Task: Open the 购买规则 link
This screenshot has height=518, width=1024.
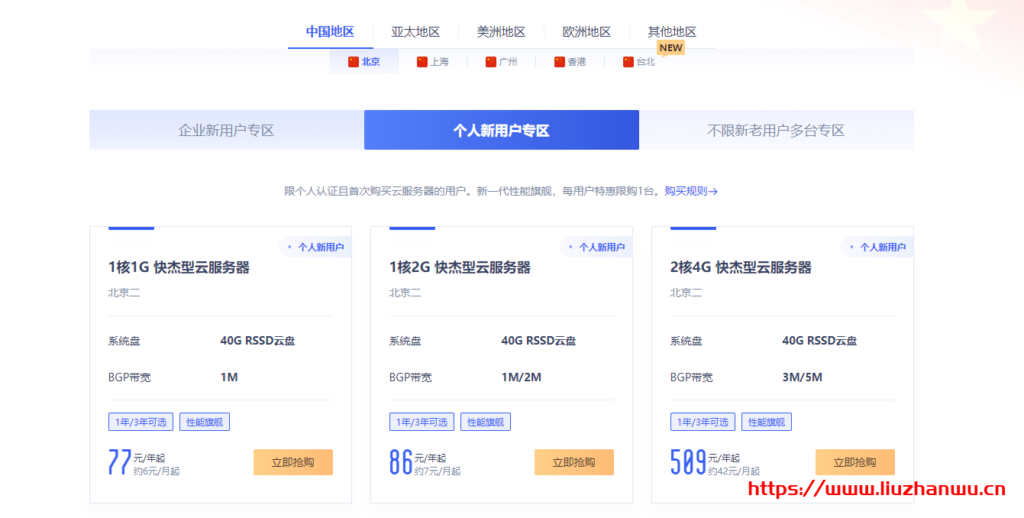Action: (691, 191)
